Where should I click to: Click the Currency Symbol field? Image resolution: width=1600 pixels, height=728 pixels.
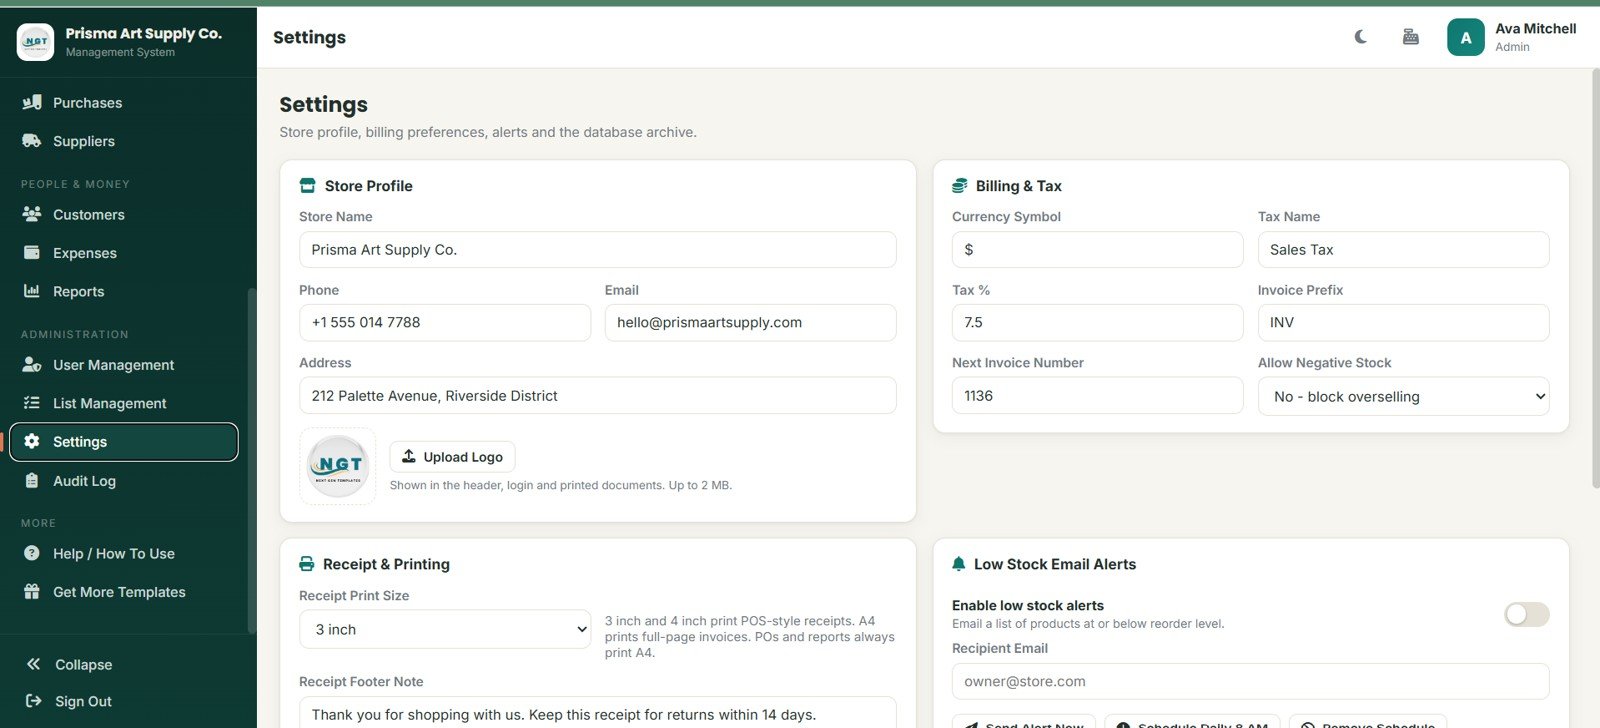1098,249
